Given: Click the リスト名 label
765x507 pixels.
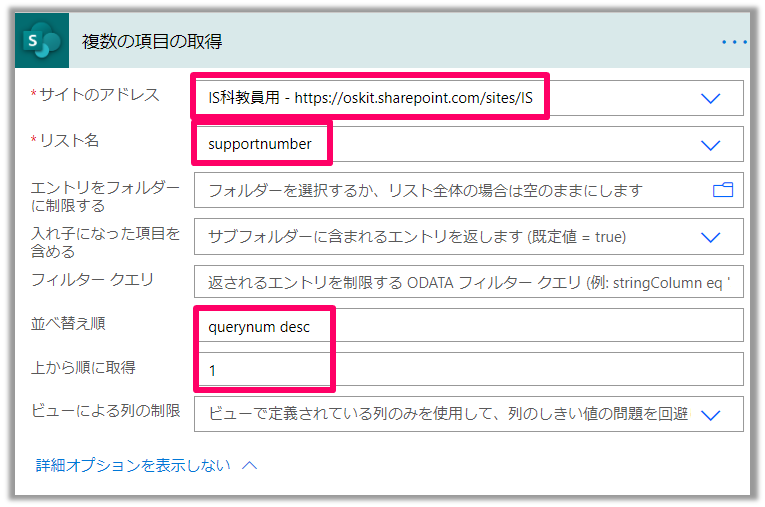Looking at the screenshot, I should coord(69,141).
